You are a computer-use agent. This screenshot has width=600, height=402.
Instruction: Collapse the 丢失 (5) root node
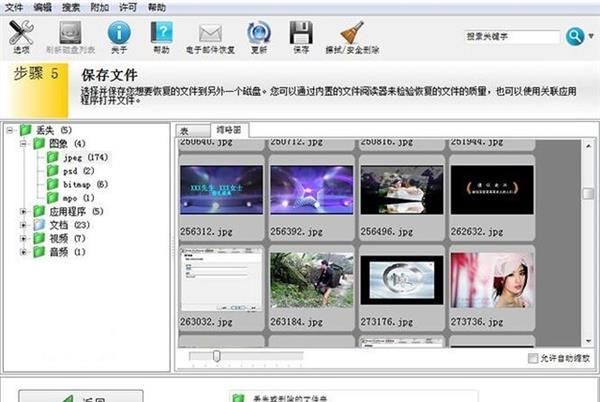pyautogui.click(x=10, y=130)
